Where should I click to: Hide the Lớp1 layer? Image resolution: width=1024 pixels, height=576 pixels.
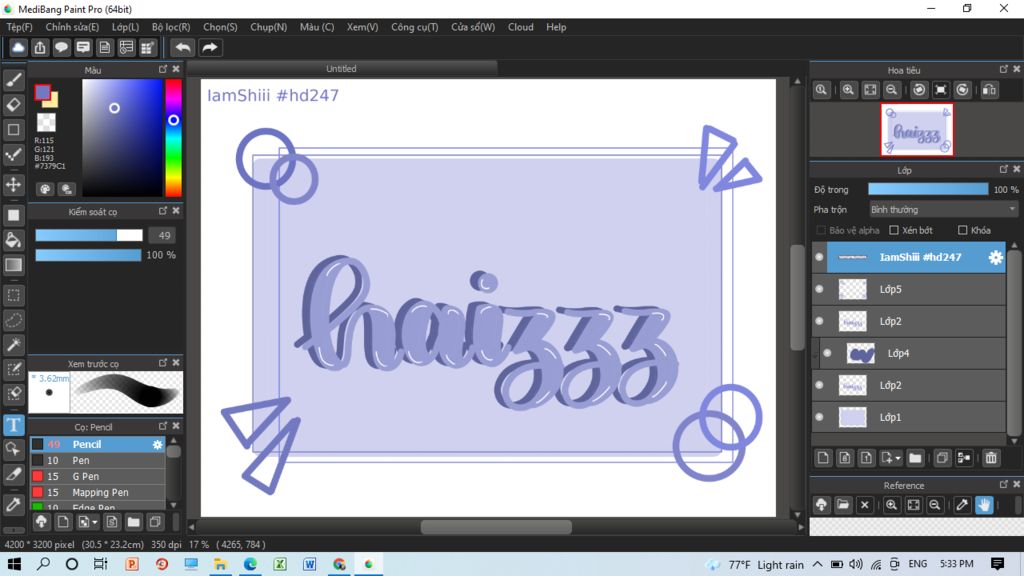819,417
